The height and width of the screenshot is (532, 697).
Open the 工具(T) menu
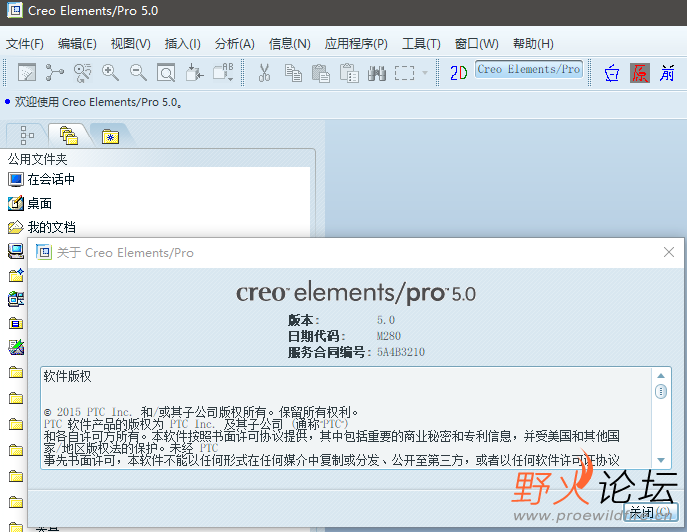pos(421,44)
